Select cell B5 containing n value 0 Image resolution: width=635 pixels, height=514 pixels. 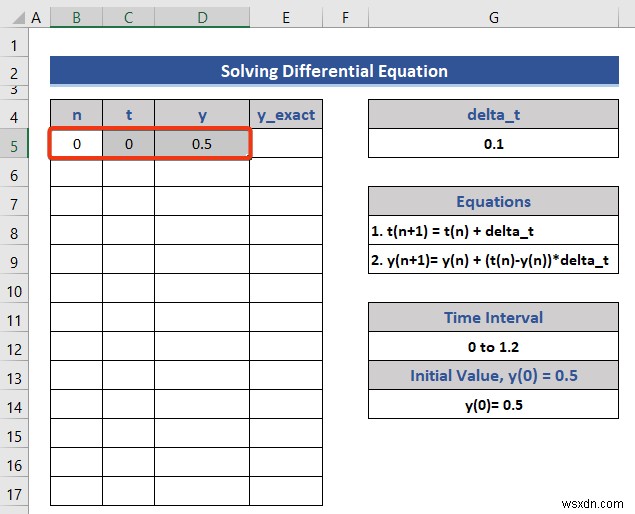click(x=77, y=143)
